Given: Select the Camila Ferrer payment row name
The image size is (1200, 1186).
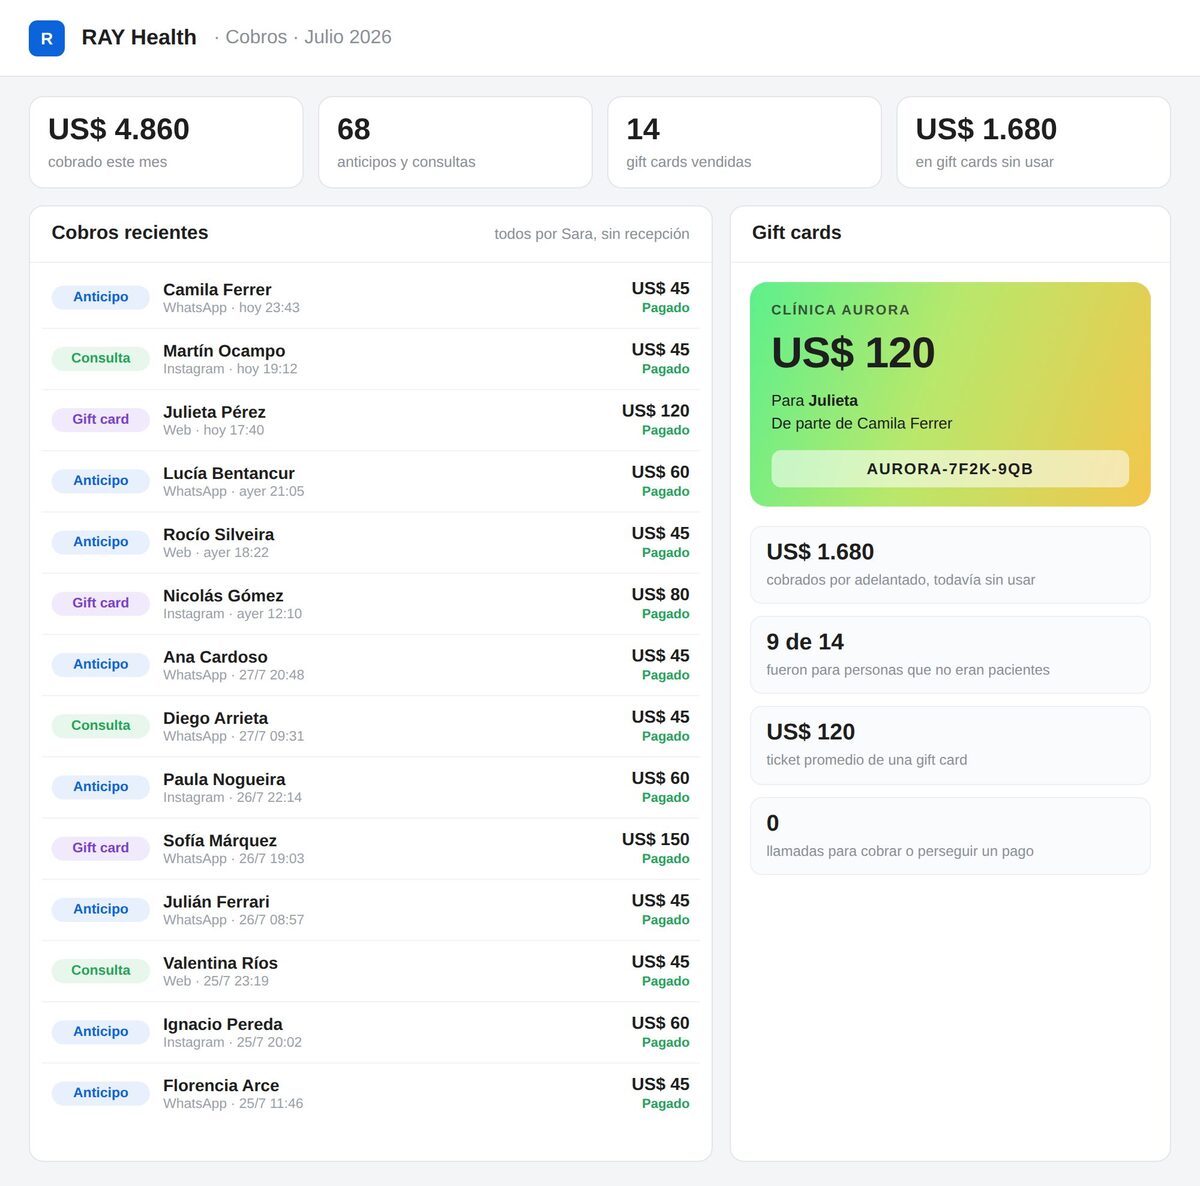Looking at the screenshot, I should tap(217, 289).
